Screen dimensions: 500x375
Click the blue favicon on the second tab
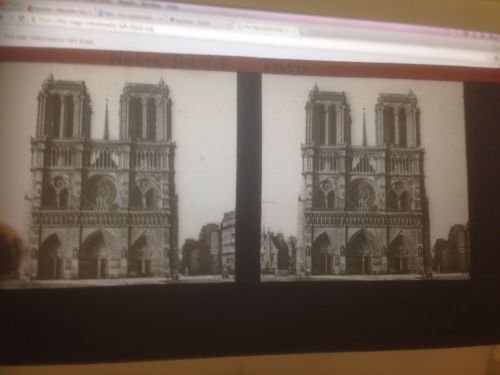pos(101,13)
